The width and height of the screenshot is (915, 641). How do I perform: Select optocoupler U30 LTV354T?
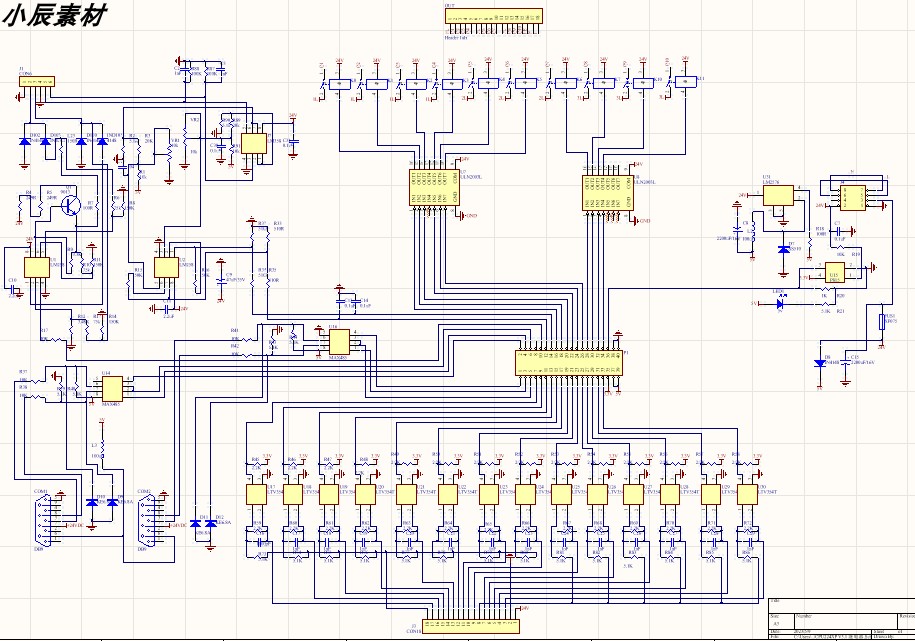tap(748, 494)
